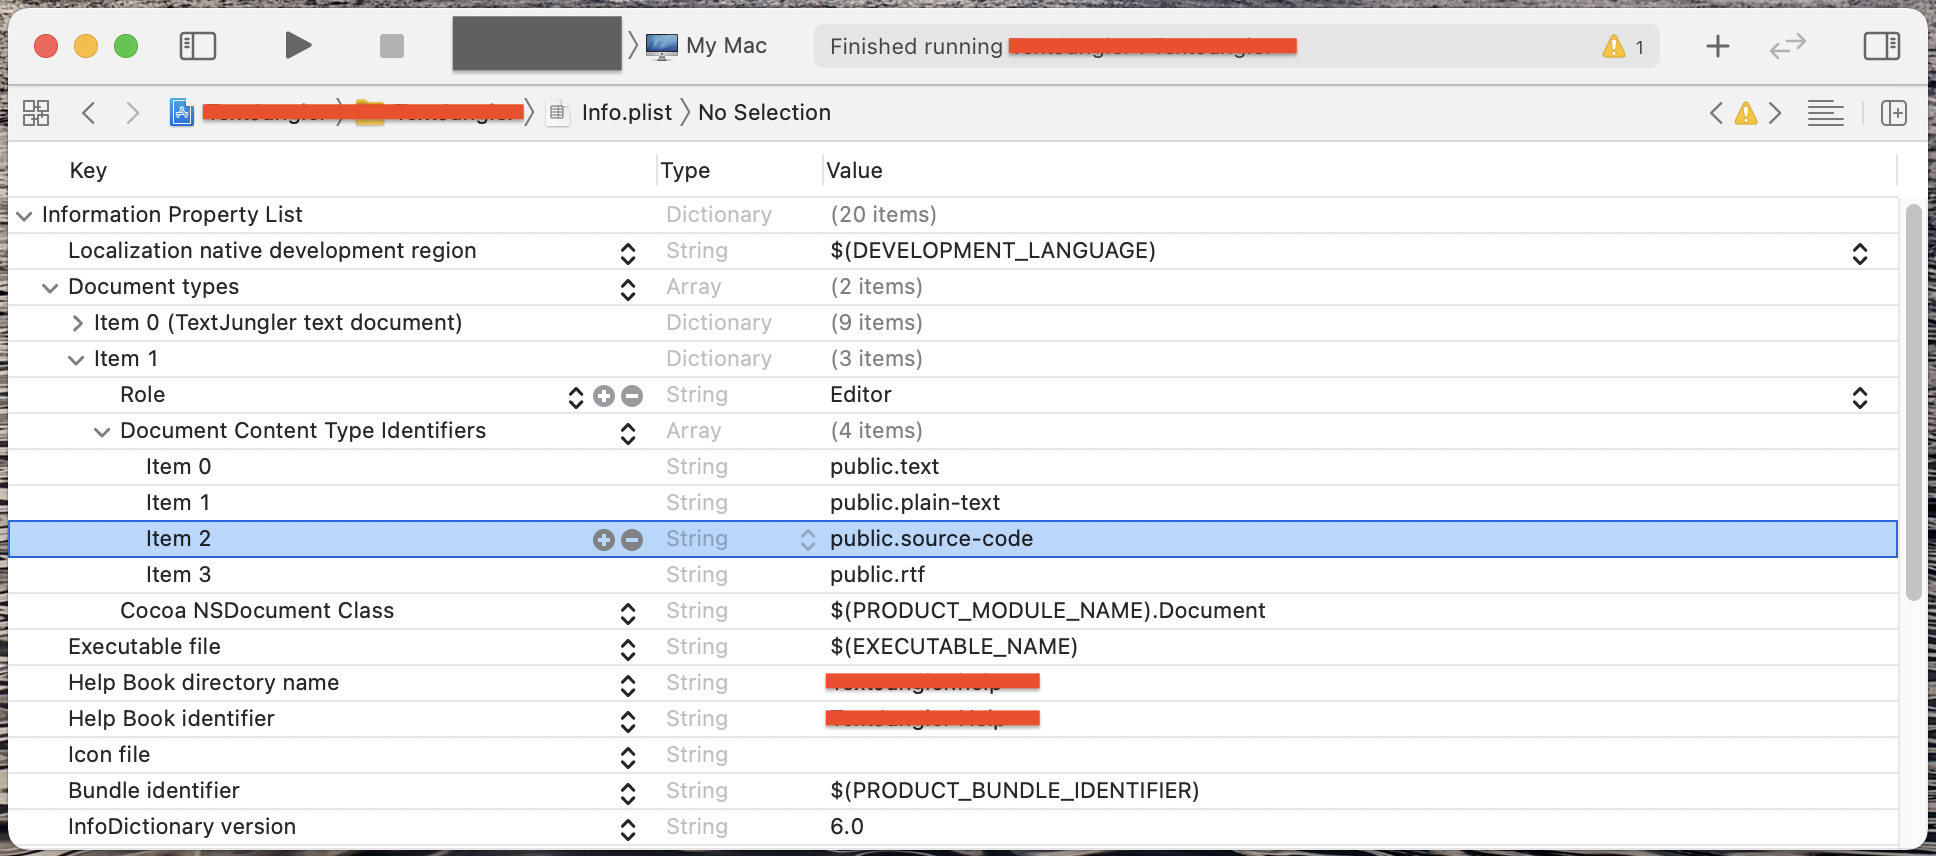Viewport: 1936px width, 856px height.
Task: Select the My Mac run destination
Action: coord(707,46)
